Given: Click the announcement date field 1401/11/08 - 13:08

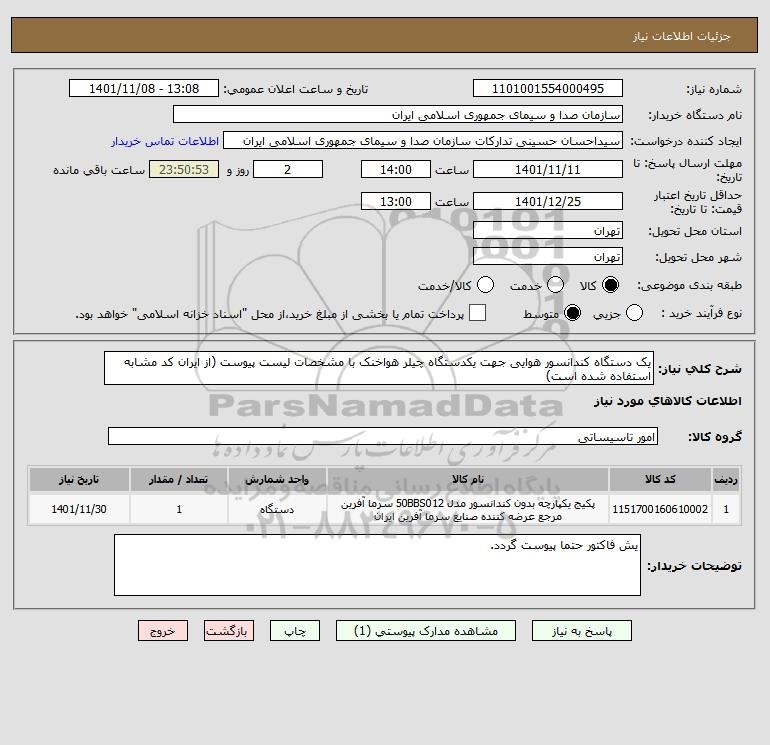Looking at the screenshot, I should [144, 89].
